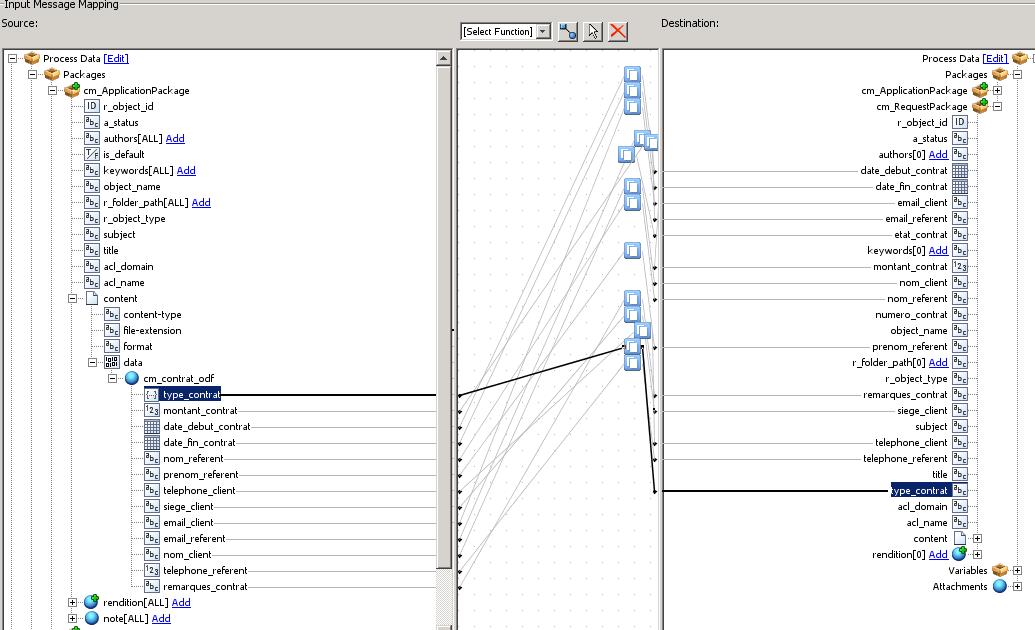
Task: Collapse the source content node
Action: click(x=73, y=298)
